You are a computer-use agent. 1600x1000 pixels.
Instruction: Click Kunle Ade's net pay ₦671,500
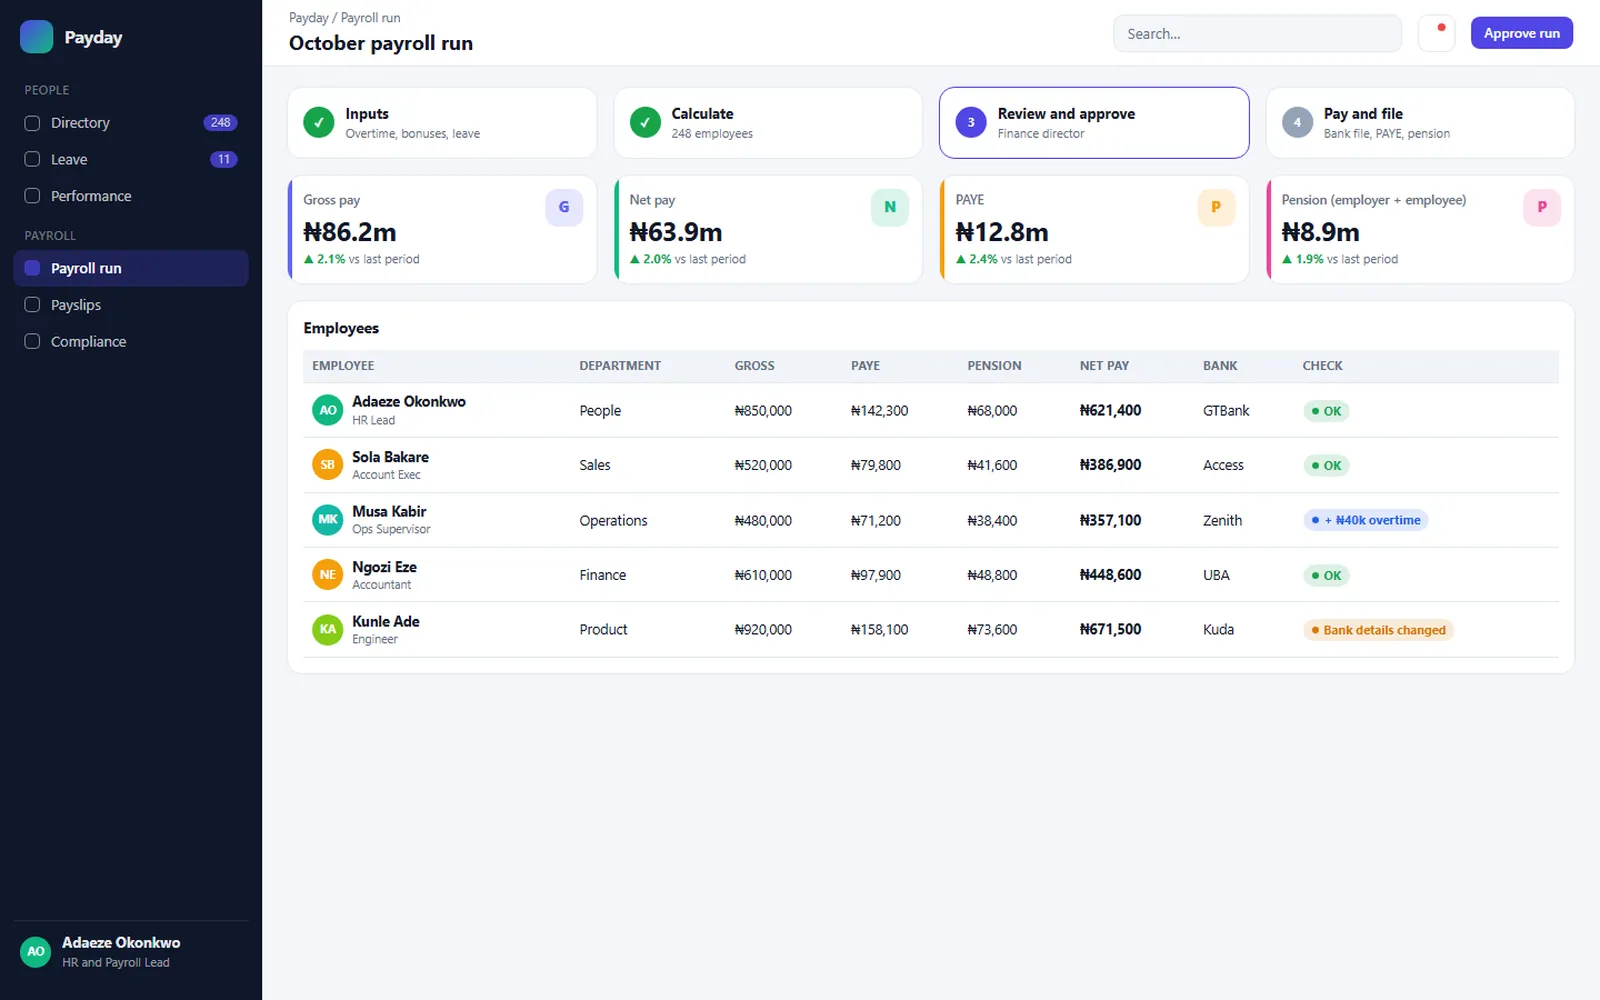point(1110,629)
